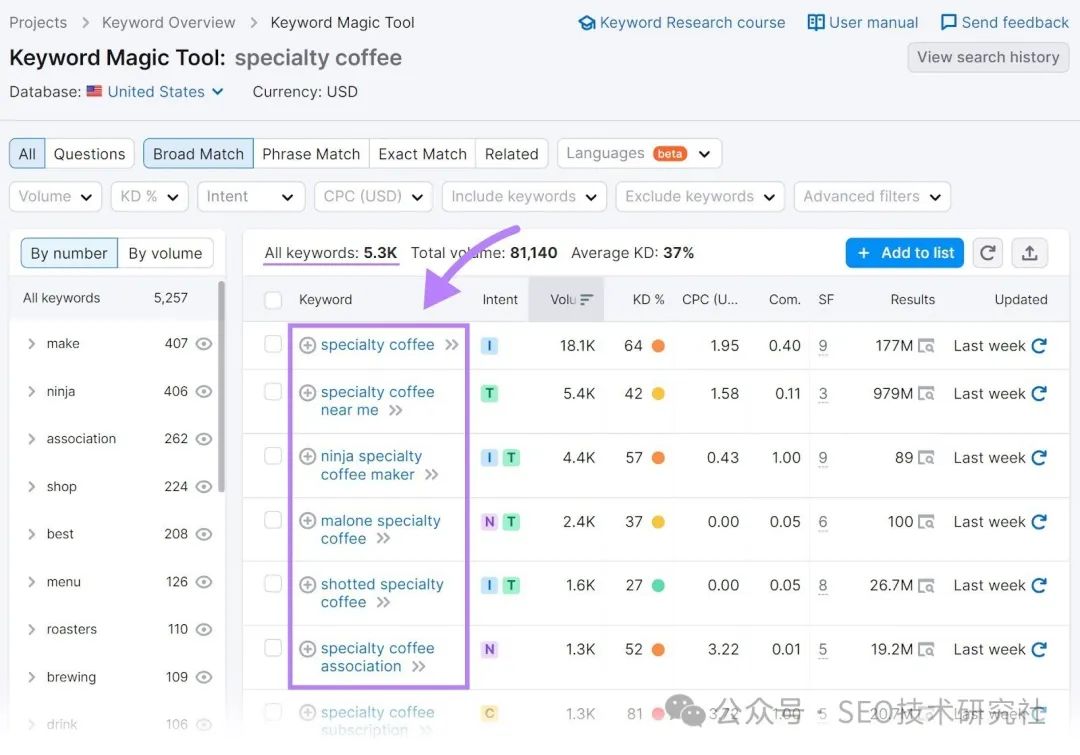Refresh the ninja specialty coffee maker row
Viewport: 1080px width, 755px height.
[1039, 458]
